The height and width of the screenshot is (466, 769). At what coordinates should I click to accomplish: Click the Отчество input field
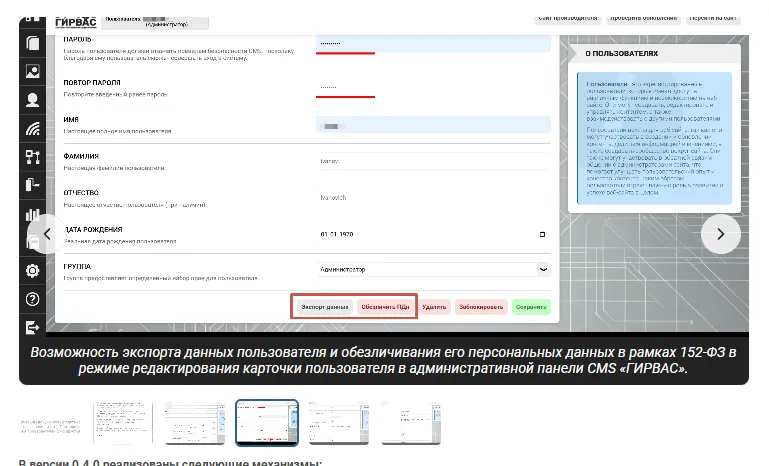point(434,198)
